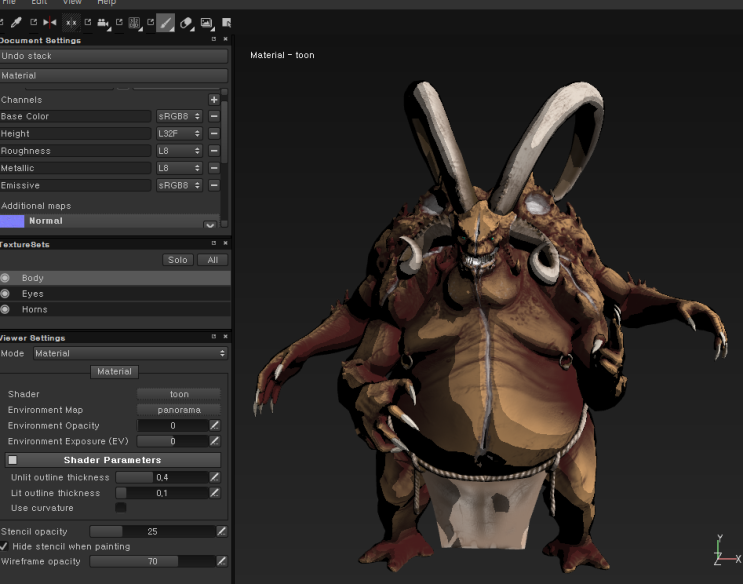Viewport: 743px width, 584px height.
Task: Remove the Emissive channel
Action: pos(214,185)
